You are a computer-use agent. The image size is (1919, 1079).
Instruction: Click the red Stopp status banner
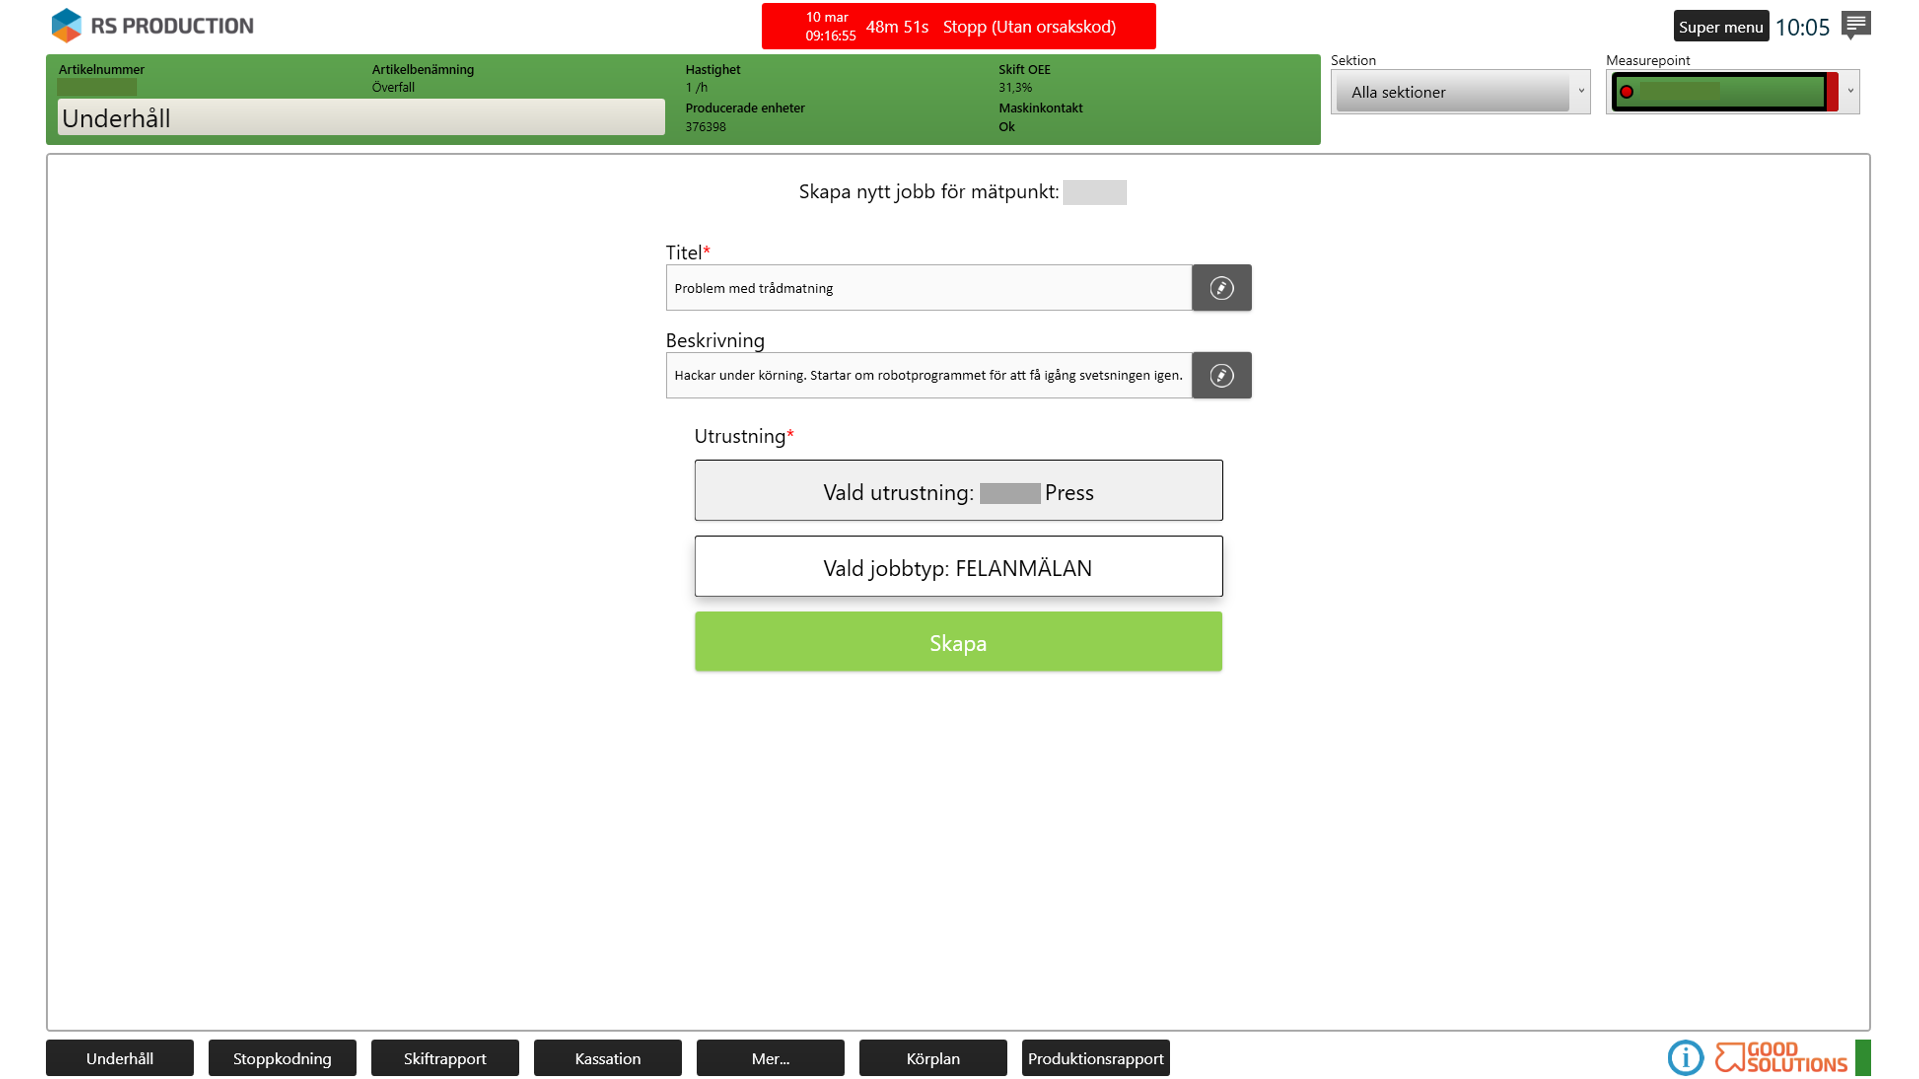point(958,27)
